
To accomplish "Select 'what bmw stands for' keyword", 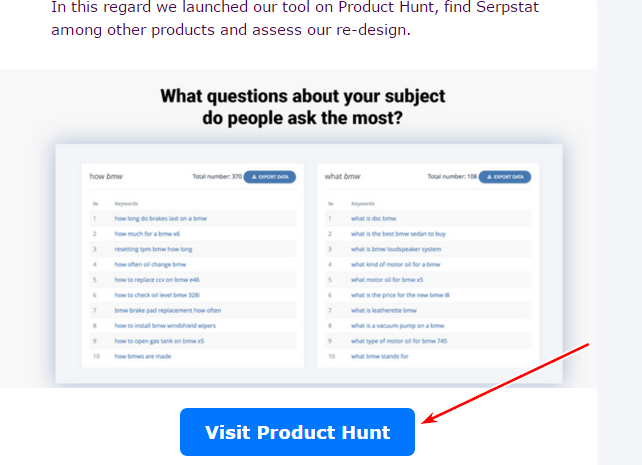I will click(380, 356).
